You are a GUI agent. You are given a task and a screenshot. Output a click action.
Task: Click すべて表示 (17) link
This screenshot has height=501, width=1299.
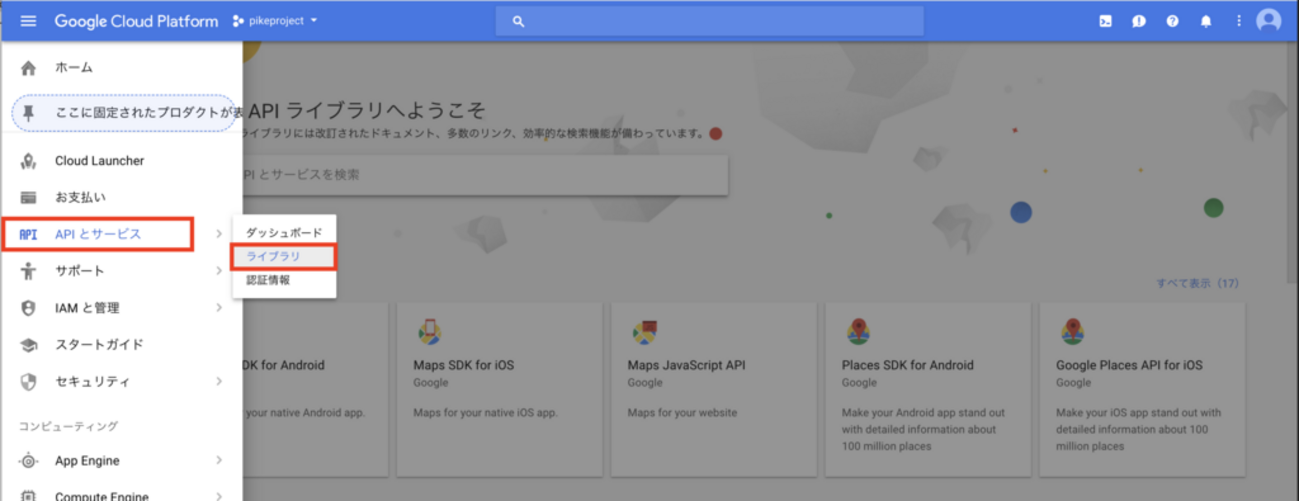[x=1198, y=283]
